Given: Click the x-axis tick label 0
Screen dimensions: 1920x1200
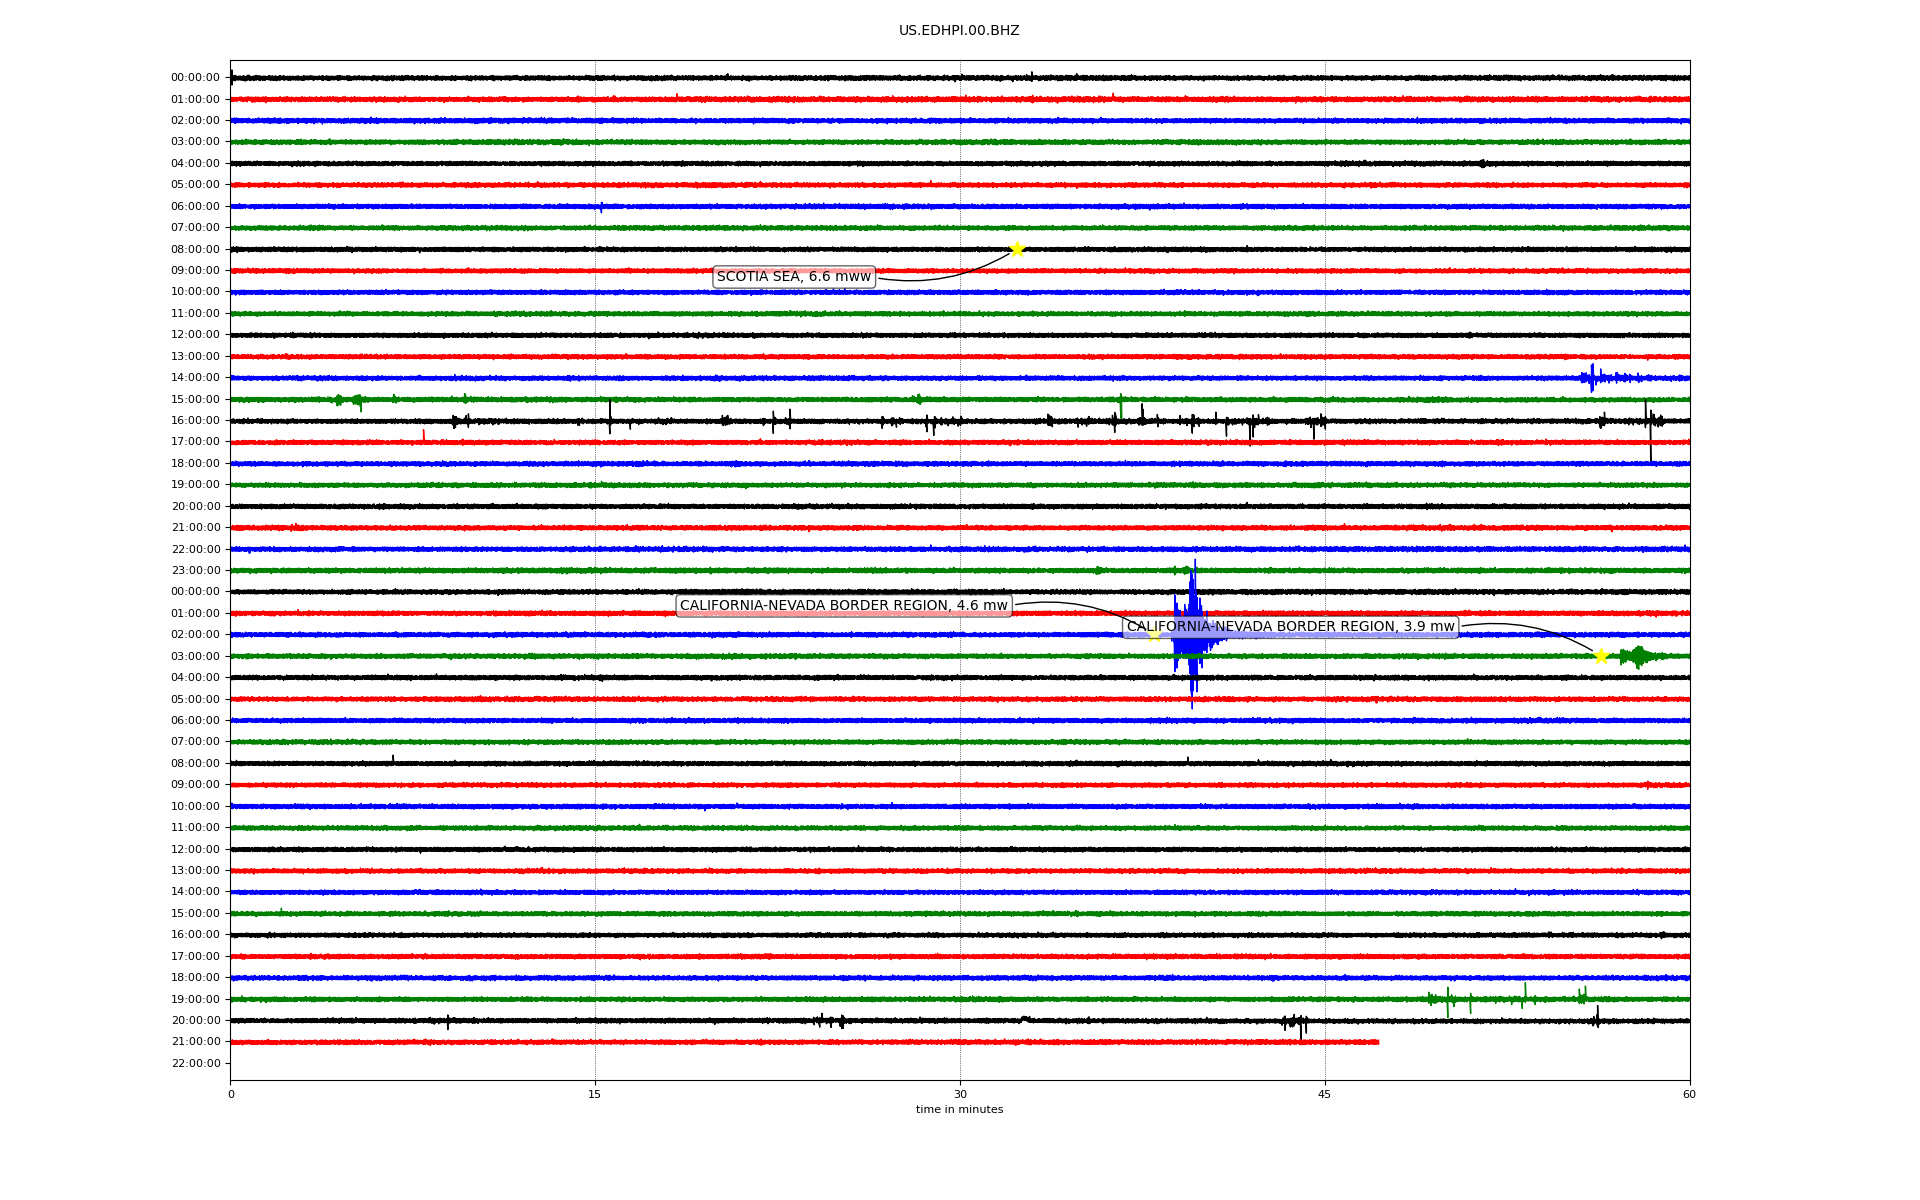Looking at the screenshot, I should (x=231, y=1094).
